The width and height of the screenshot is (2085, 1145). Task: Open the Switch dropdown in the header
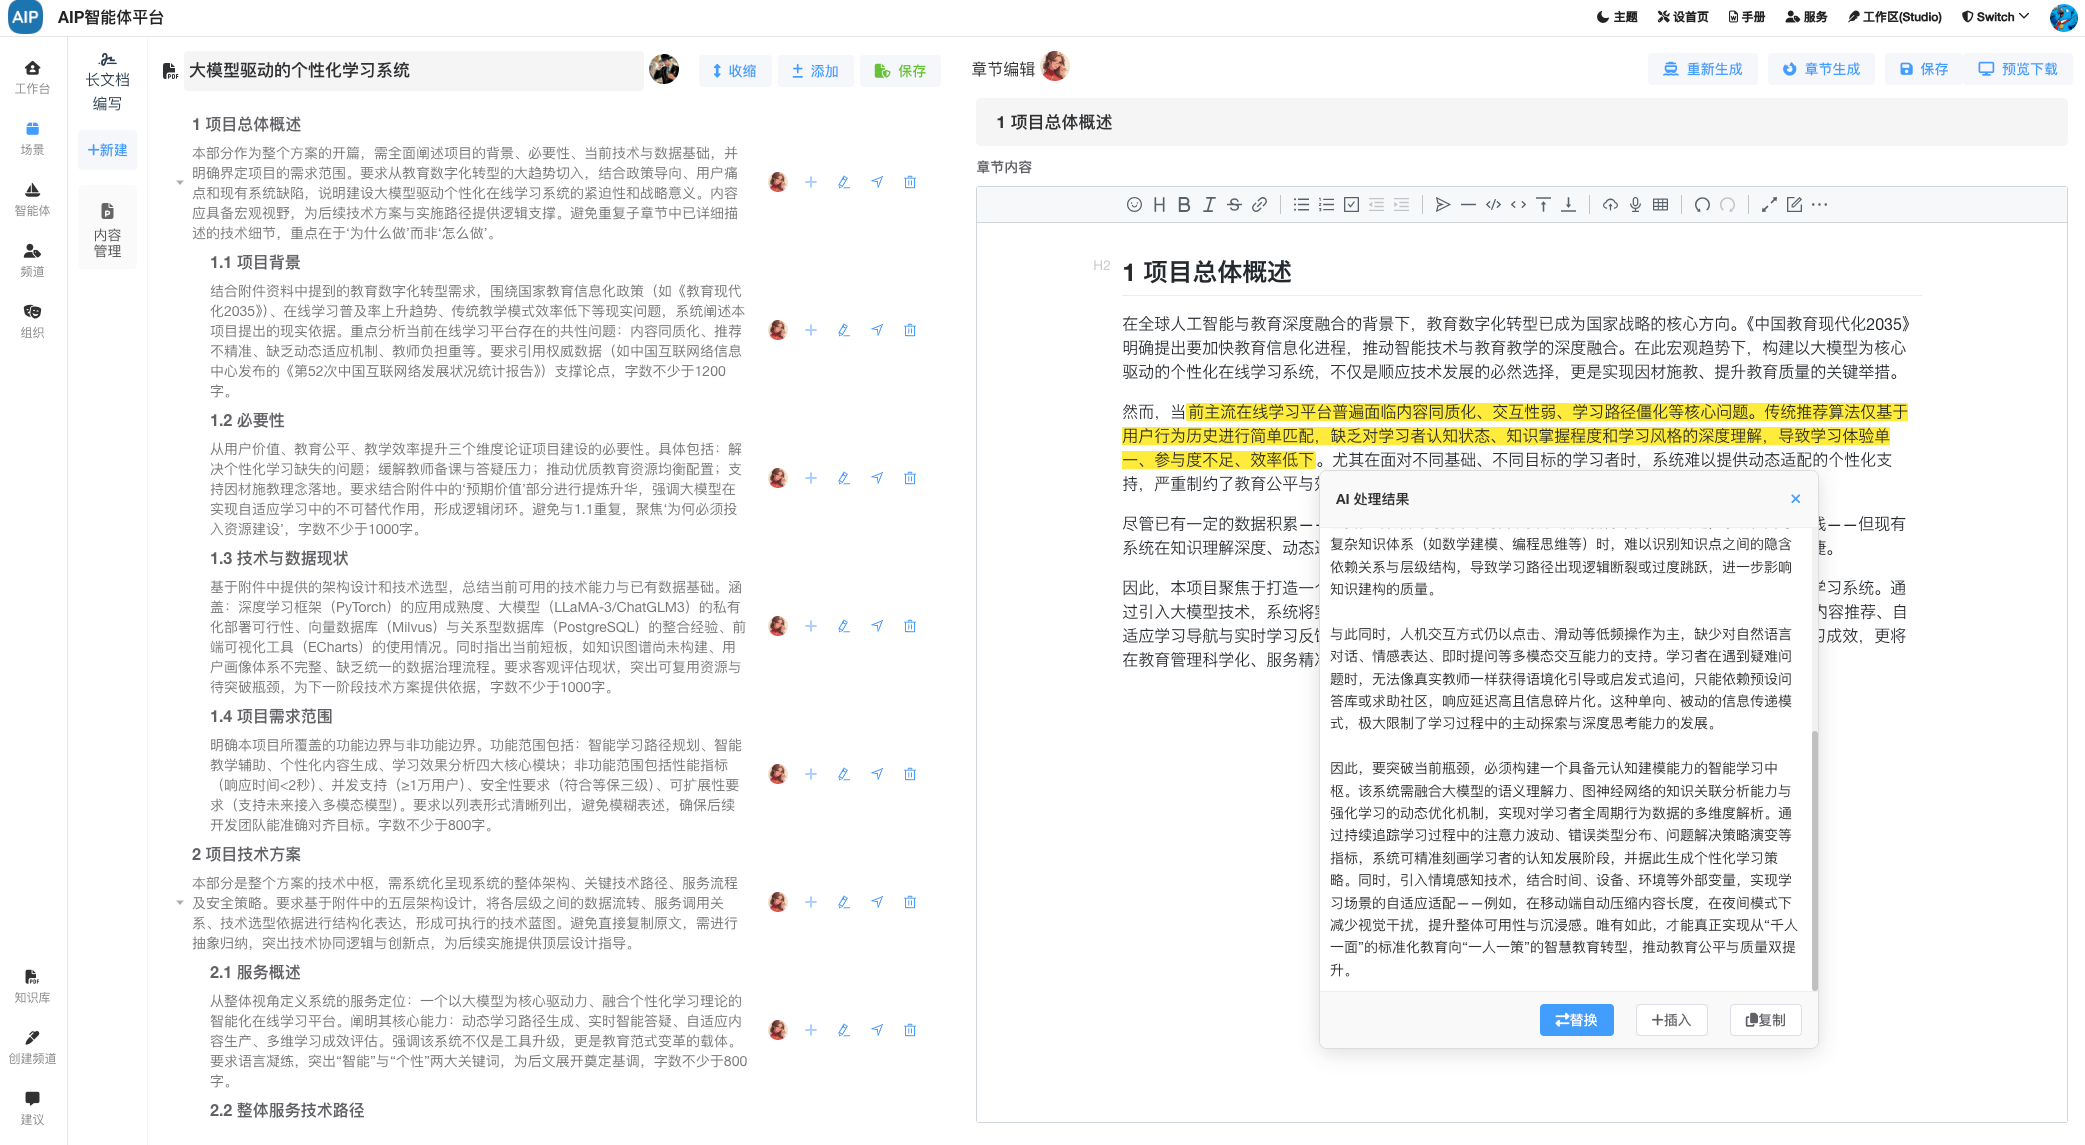coord(1995,17)
